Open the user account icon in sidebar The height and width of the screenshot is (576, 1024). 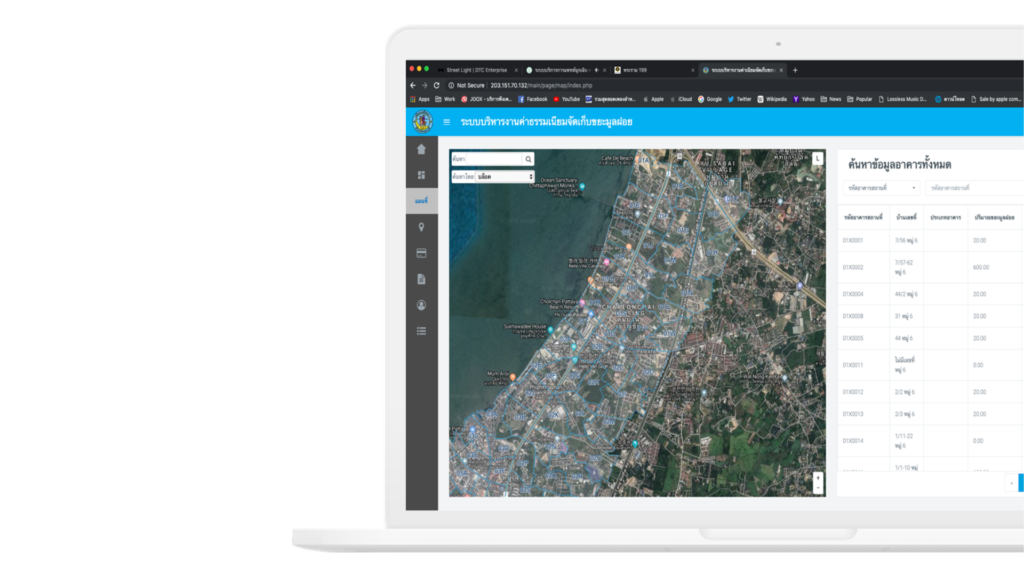(x=421, y=305)
